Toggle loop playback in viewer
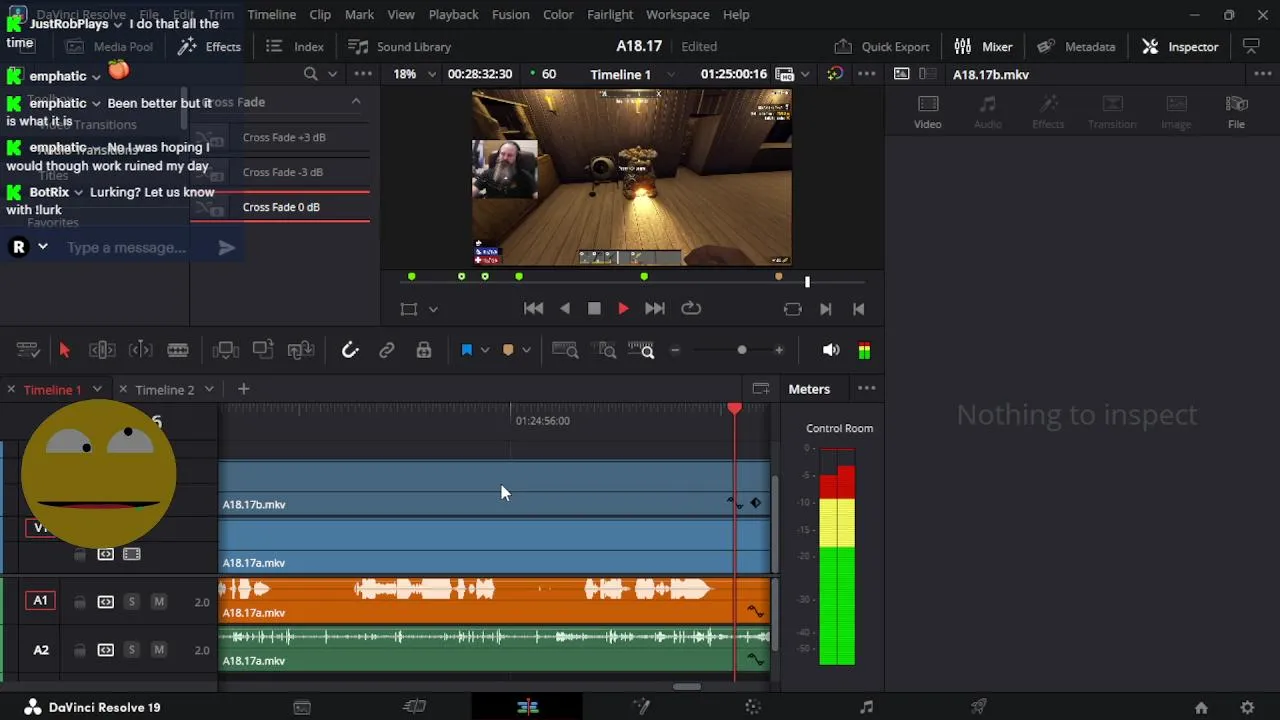The height and width of the screenshot is (720, 1280). pos(691,309)
